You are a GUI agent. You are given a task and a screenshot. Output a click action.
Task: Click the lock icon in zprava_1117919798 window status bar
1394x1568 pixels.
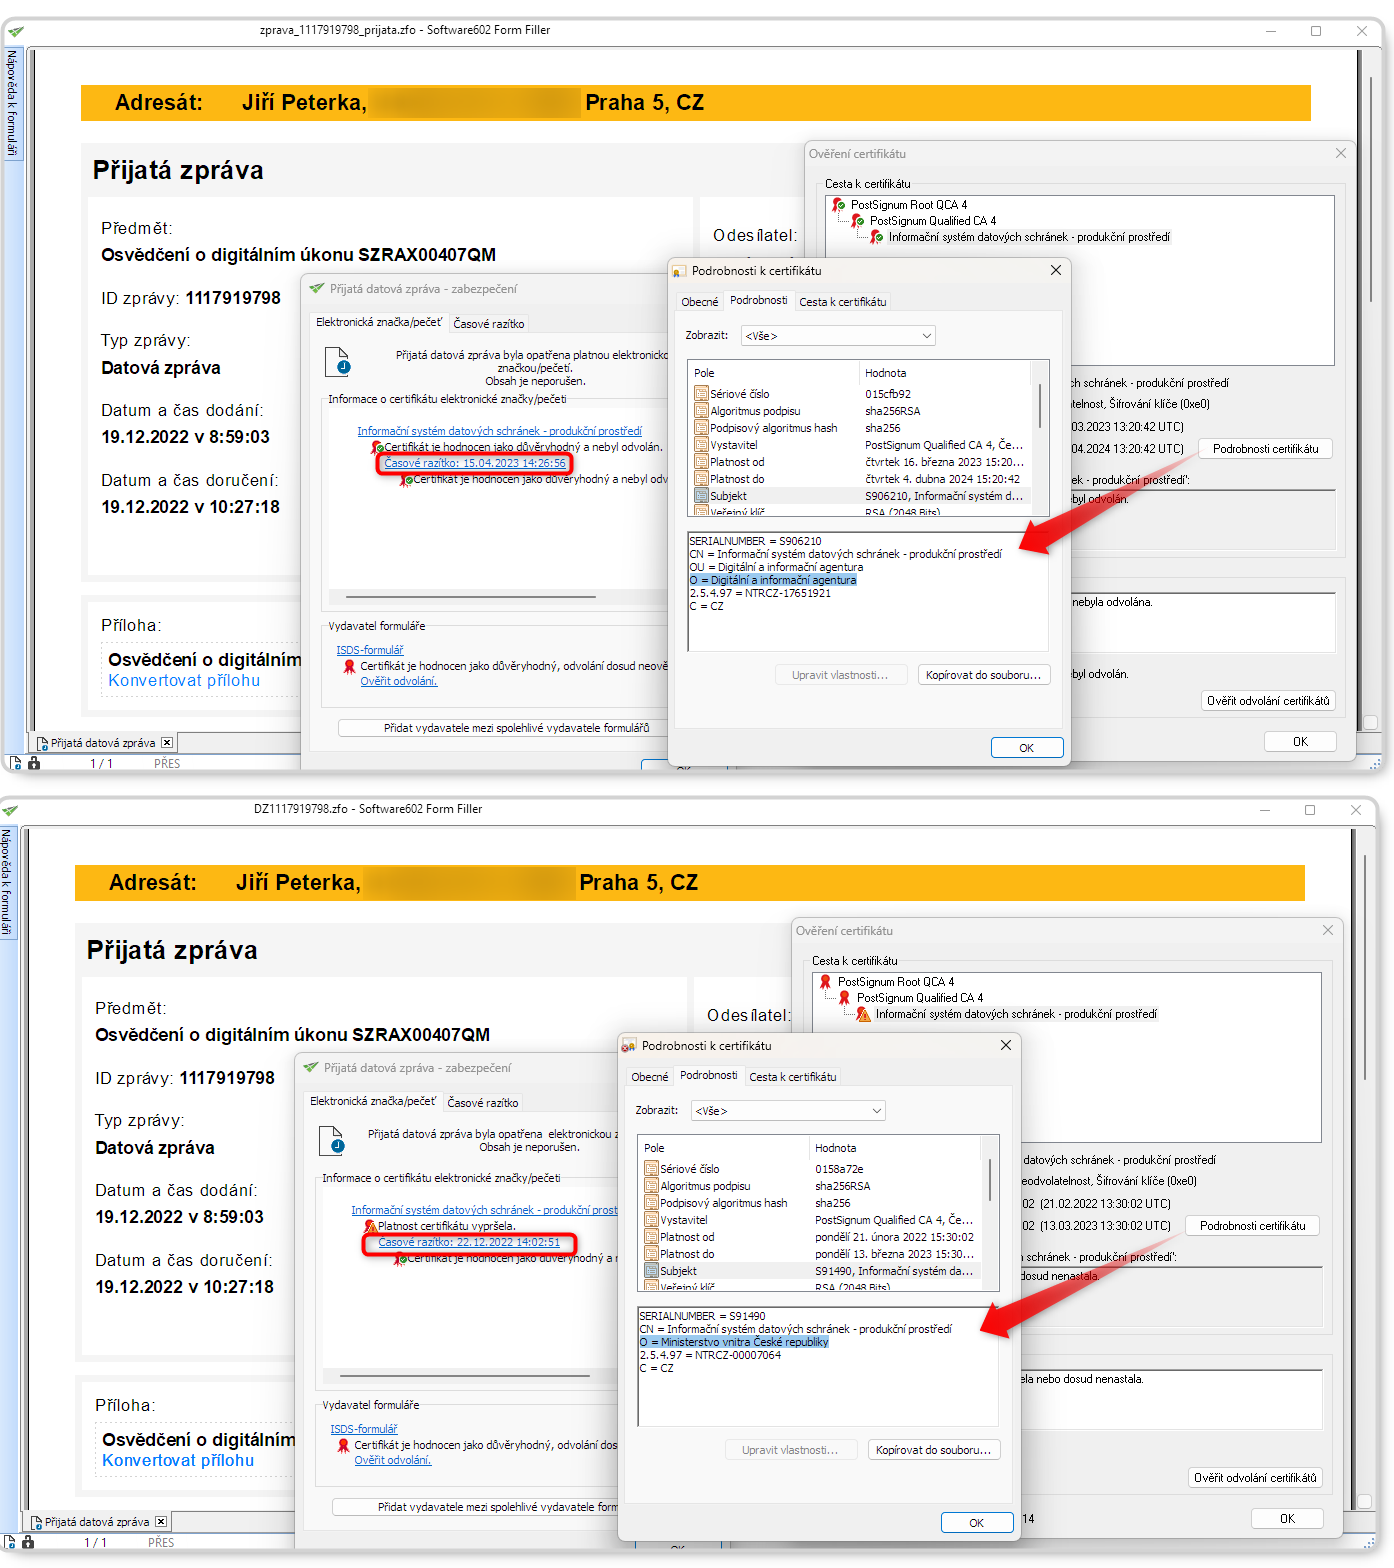34,763
